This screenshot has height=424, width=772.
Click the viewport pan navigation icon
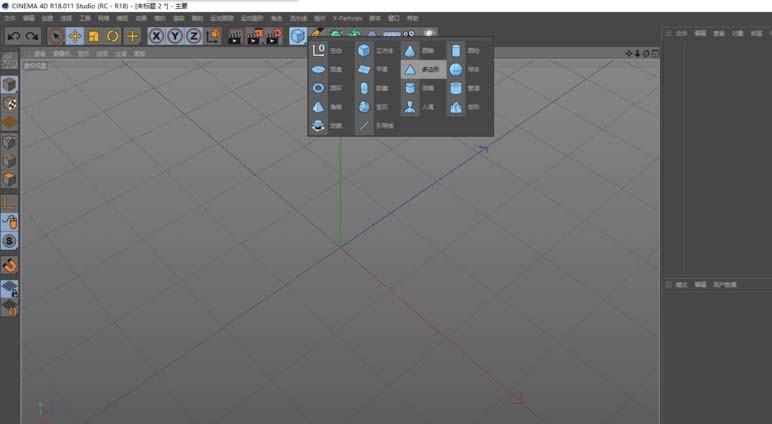click(x=629, y=53)
